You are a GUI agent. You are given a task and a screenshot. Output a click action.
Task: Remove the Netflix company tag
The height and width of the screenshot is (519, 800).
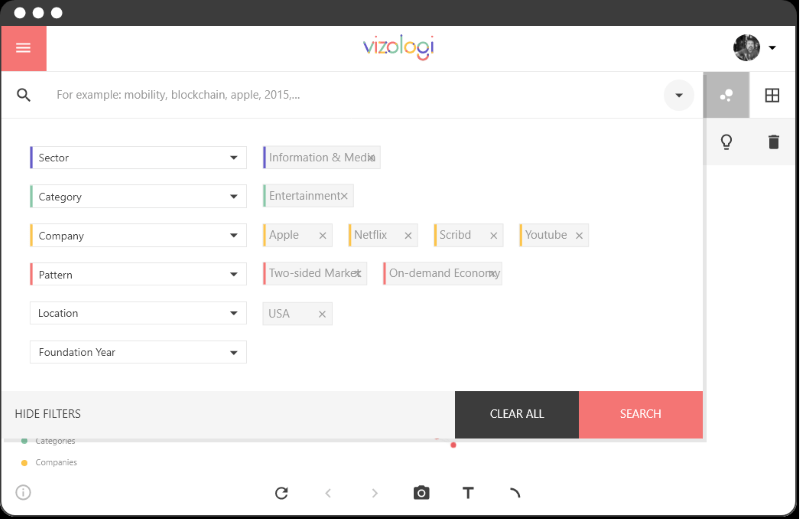[408, 236]
